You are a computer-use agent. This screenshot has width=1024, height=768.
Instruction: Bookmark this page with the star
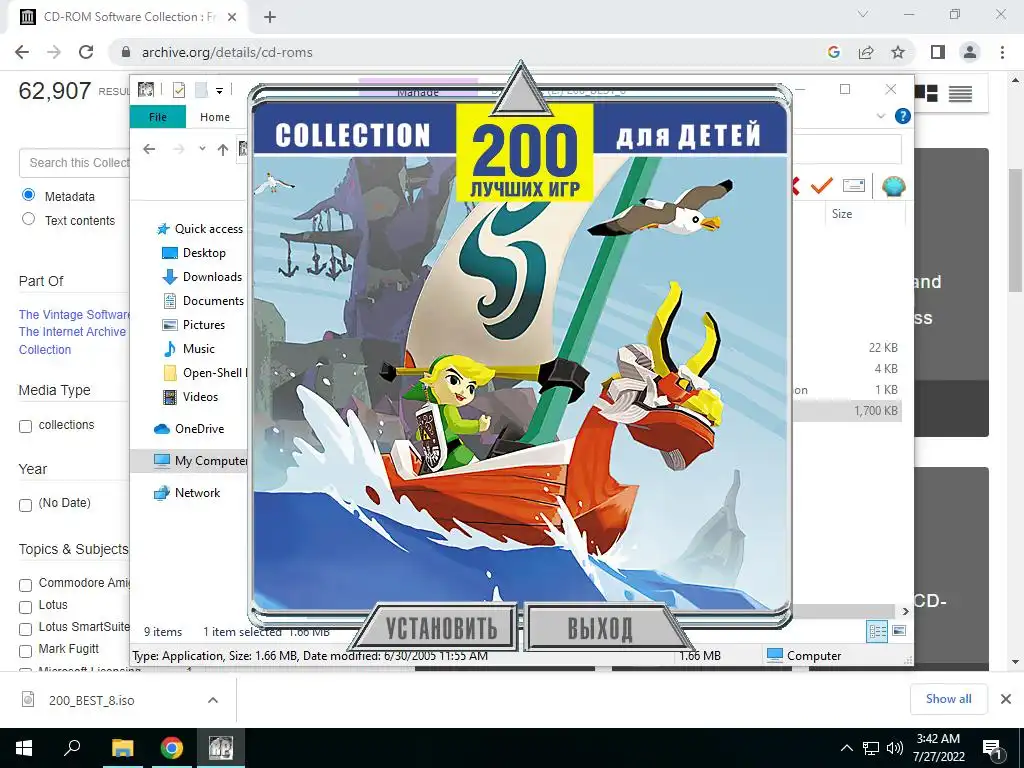[x=898, y=52]
